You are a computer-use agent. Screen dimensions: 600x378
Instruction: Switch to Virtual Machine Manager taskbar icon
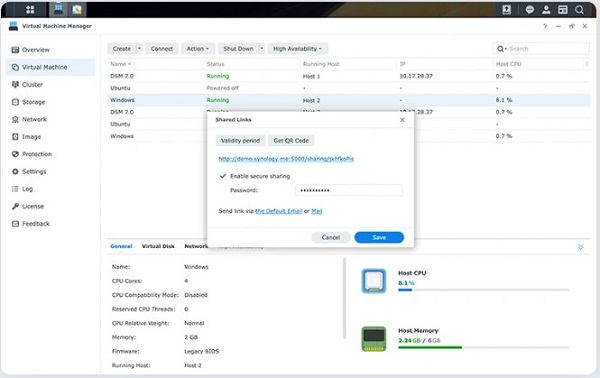59,9
